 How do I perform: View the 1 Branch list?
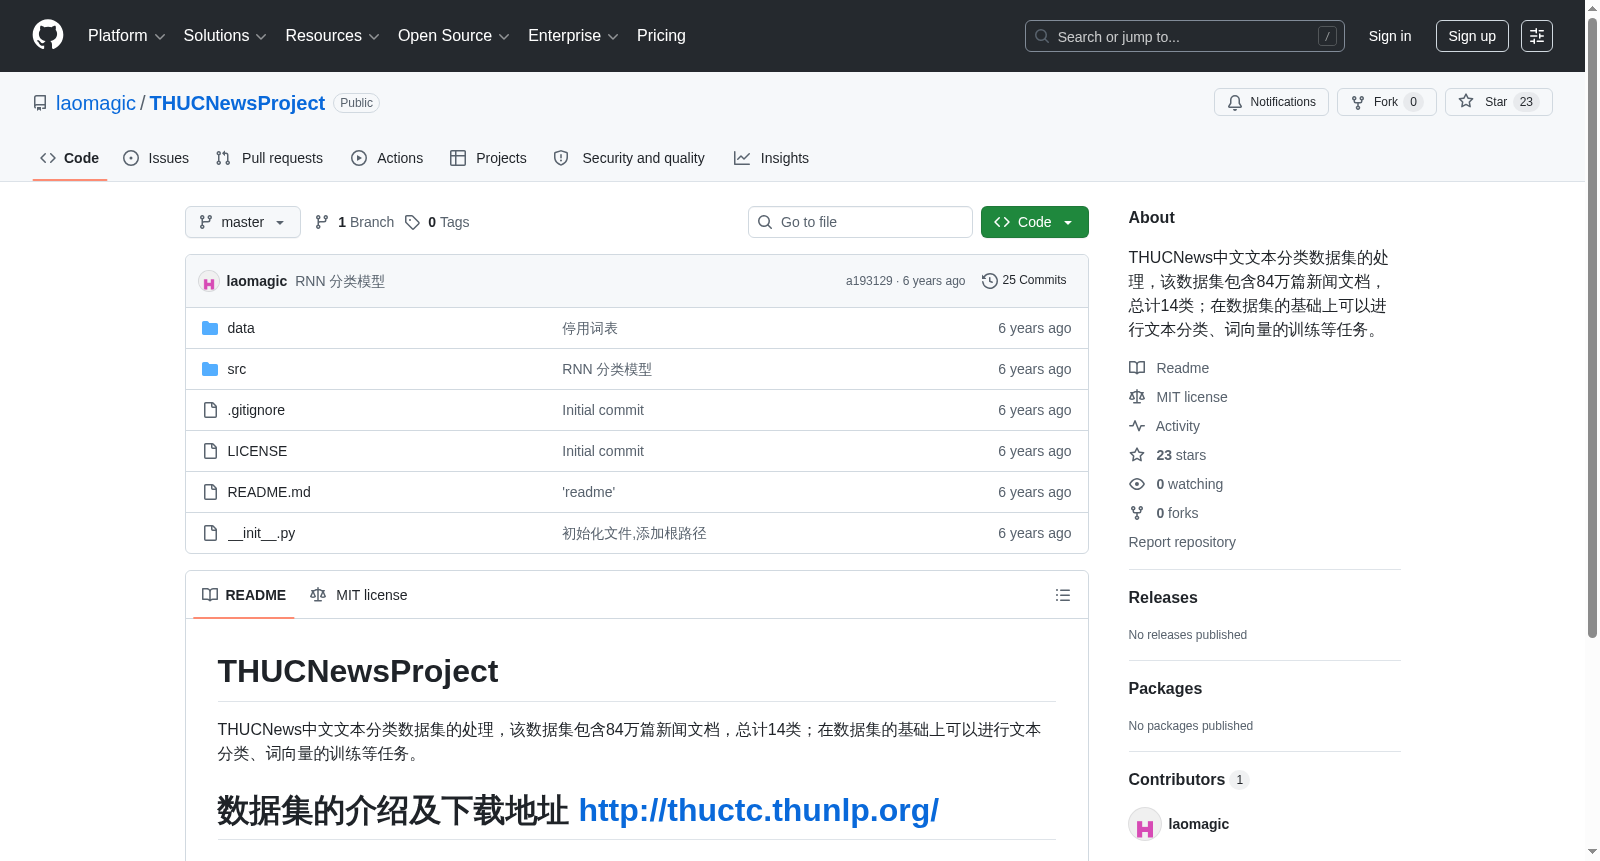click(x=354, y=222)
